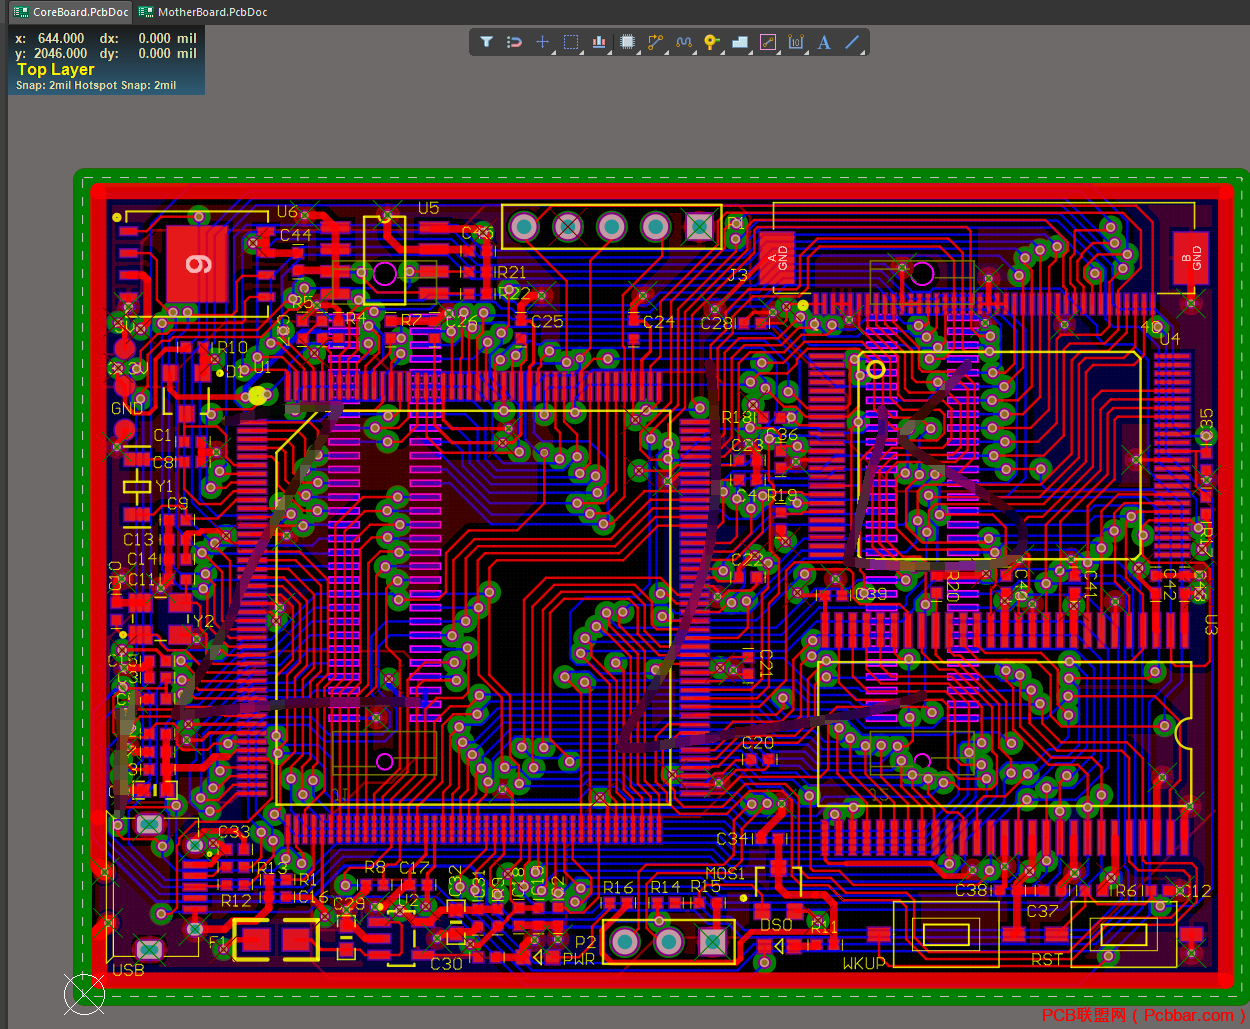Select the place dimension tool
This screenshot has height=1029, width=1250.
(x=796, y=42)
